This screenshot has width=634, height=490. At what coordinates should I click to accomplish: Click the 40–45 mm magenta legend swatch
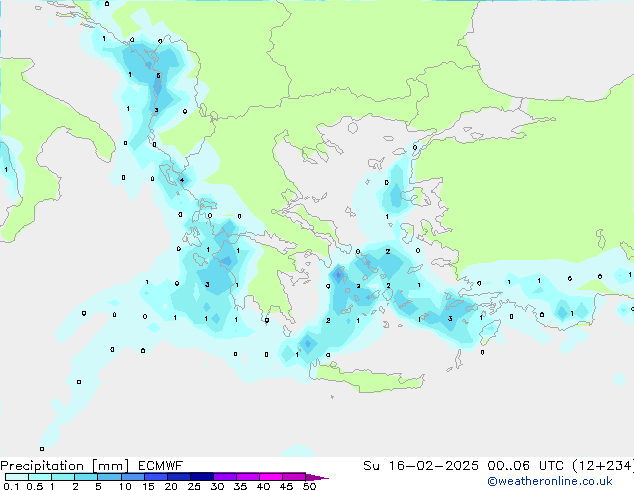point(271,477)
